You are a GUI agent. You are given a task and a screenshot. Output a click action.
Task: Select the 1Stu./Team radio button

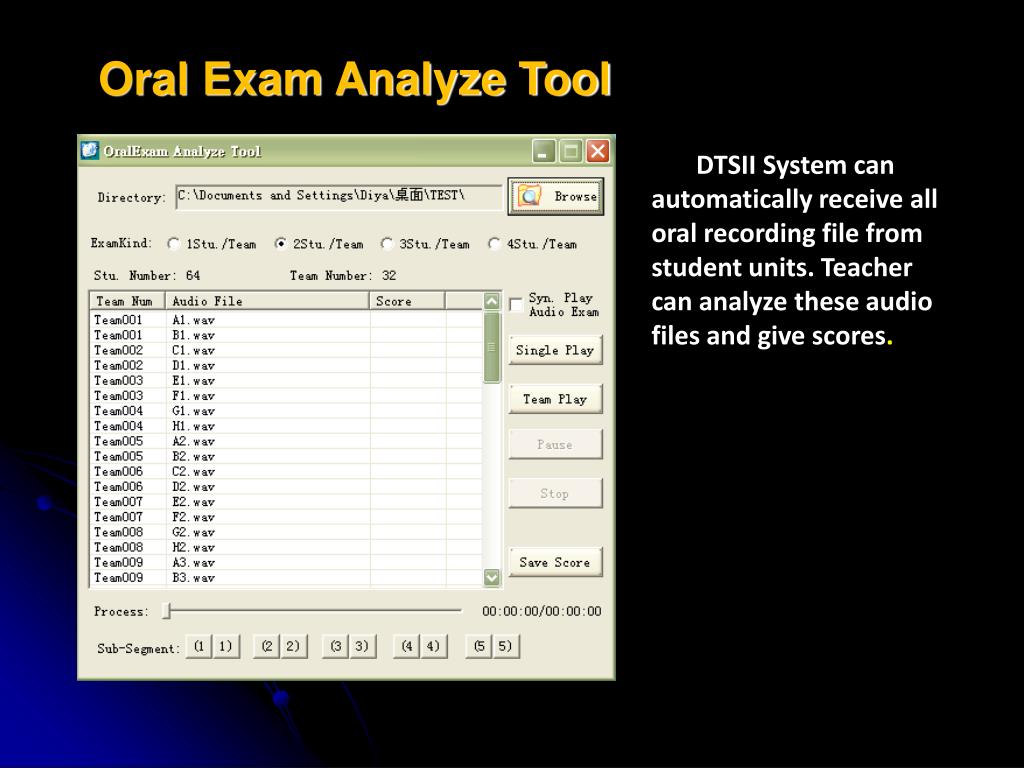pos(173,244)
